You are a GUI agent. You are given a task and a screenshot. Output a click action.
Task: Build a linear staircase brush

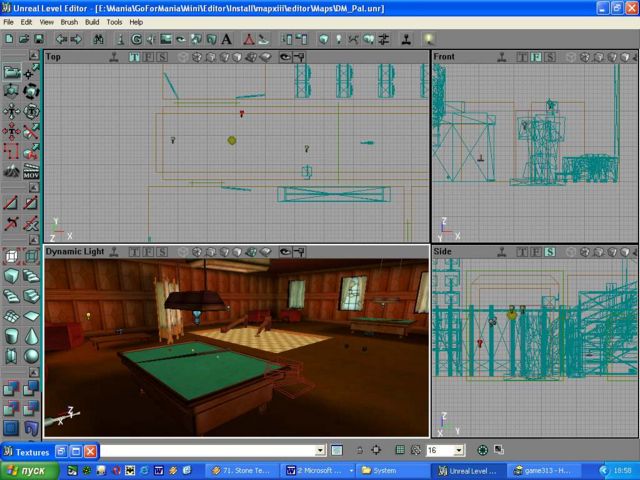[x=31, y=296]
